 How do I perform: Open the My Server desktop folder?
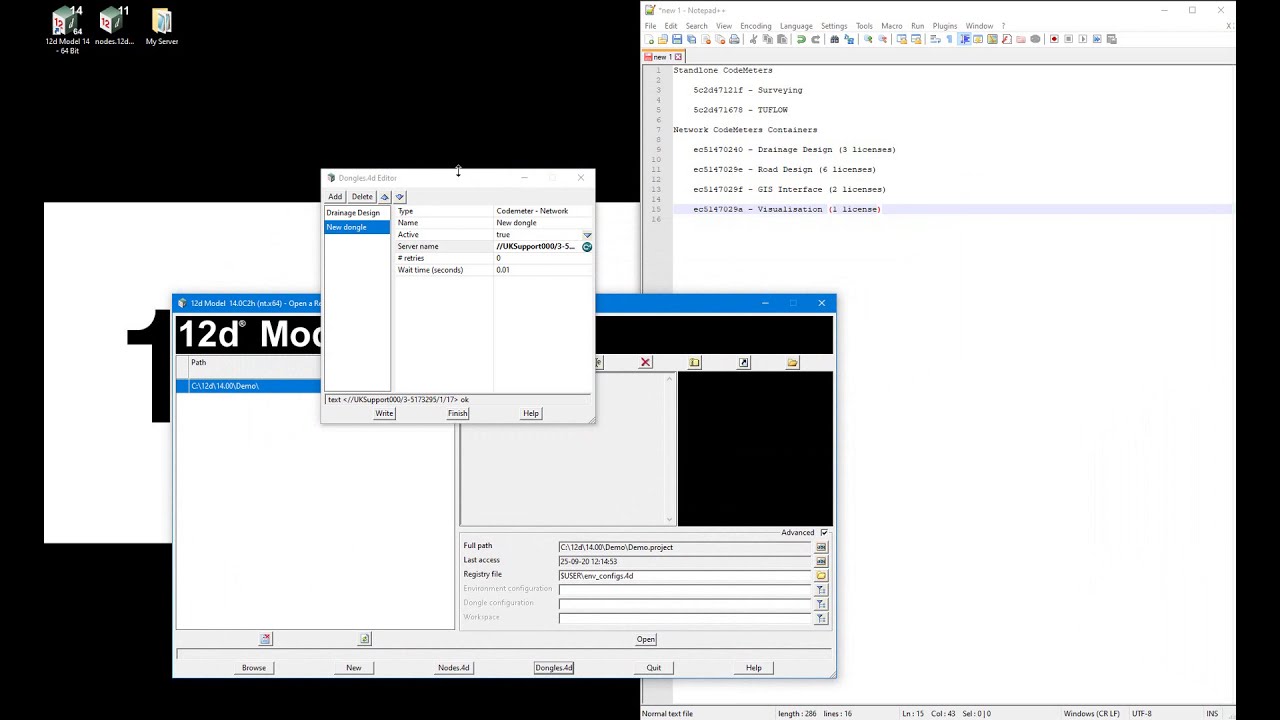(x=162, y=26)
